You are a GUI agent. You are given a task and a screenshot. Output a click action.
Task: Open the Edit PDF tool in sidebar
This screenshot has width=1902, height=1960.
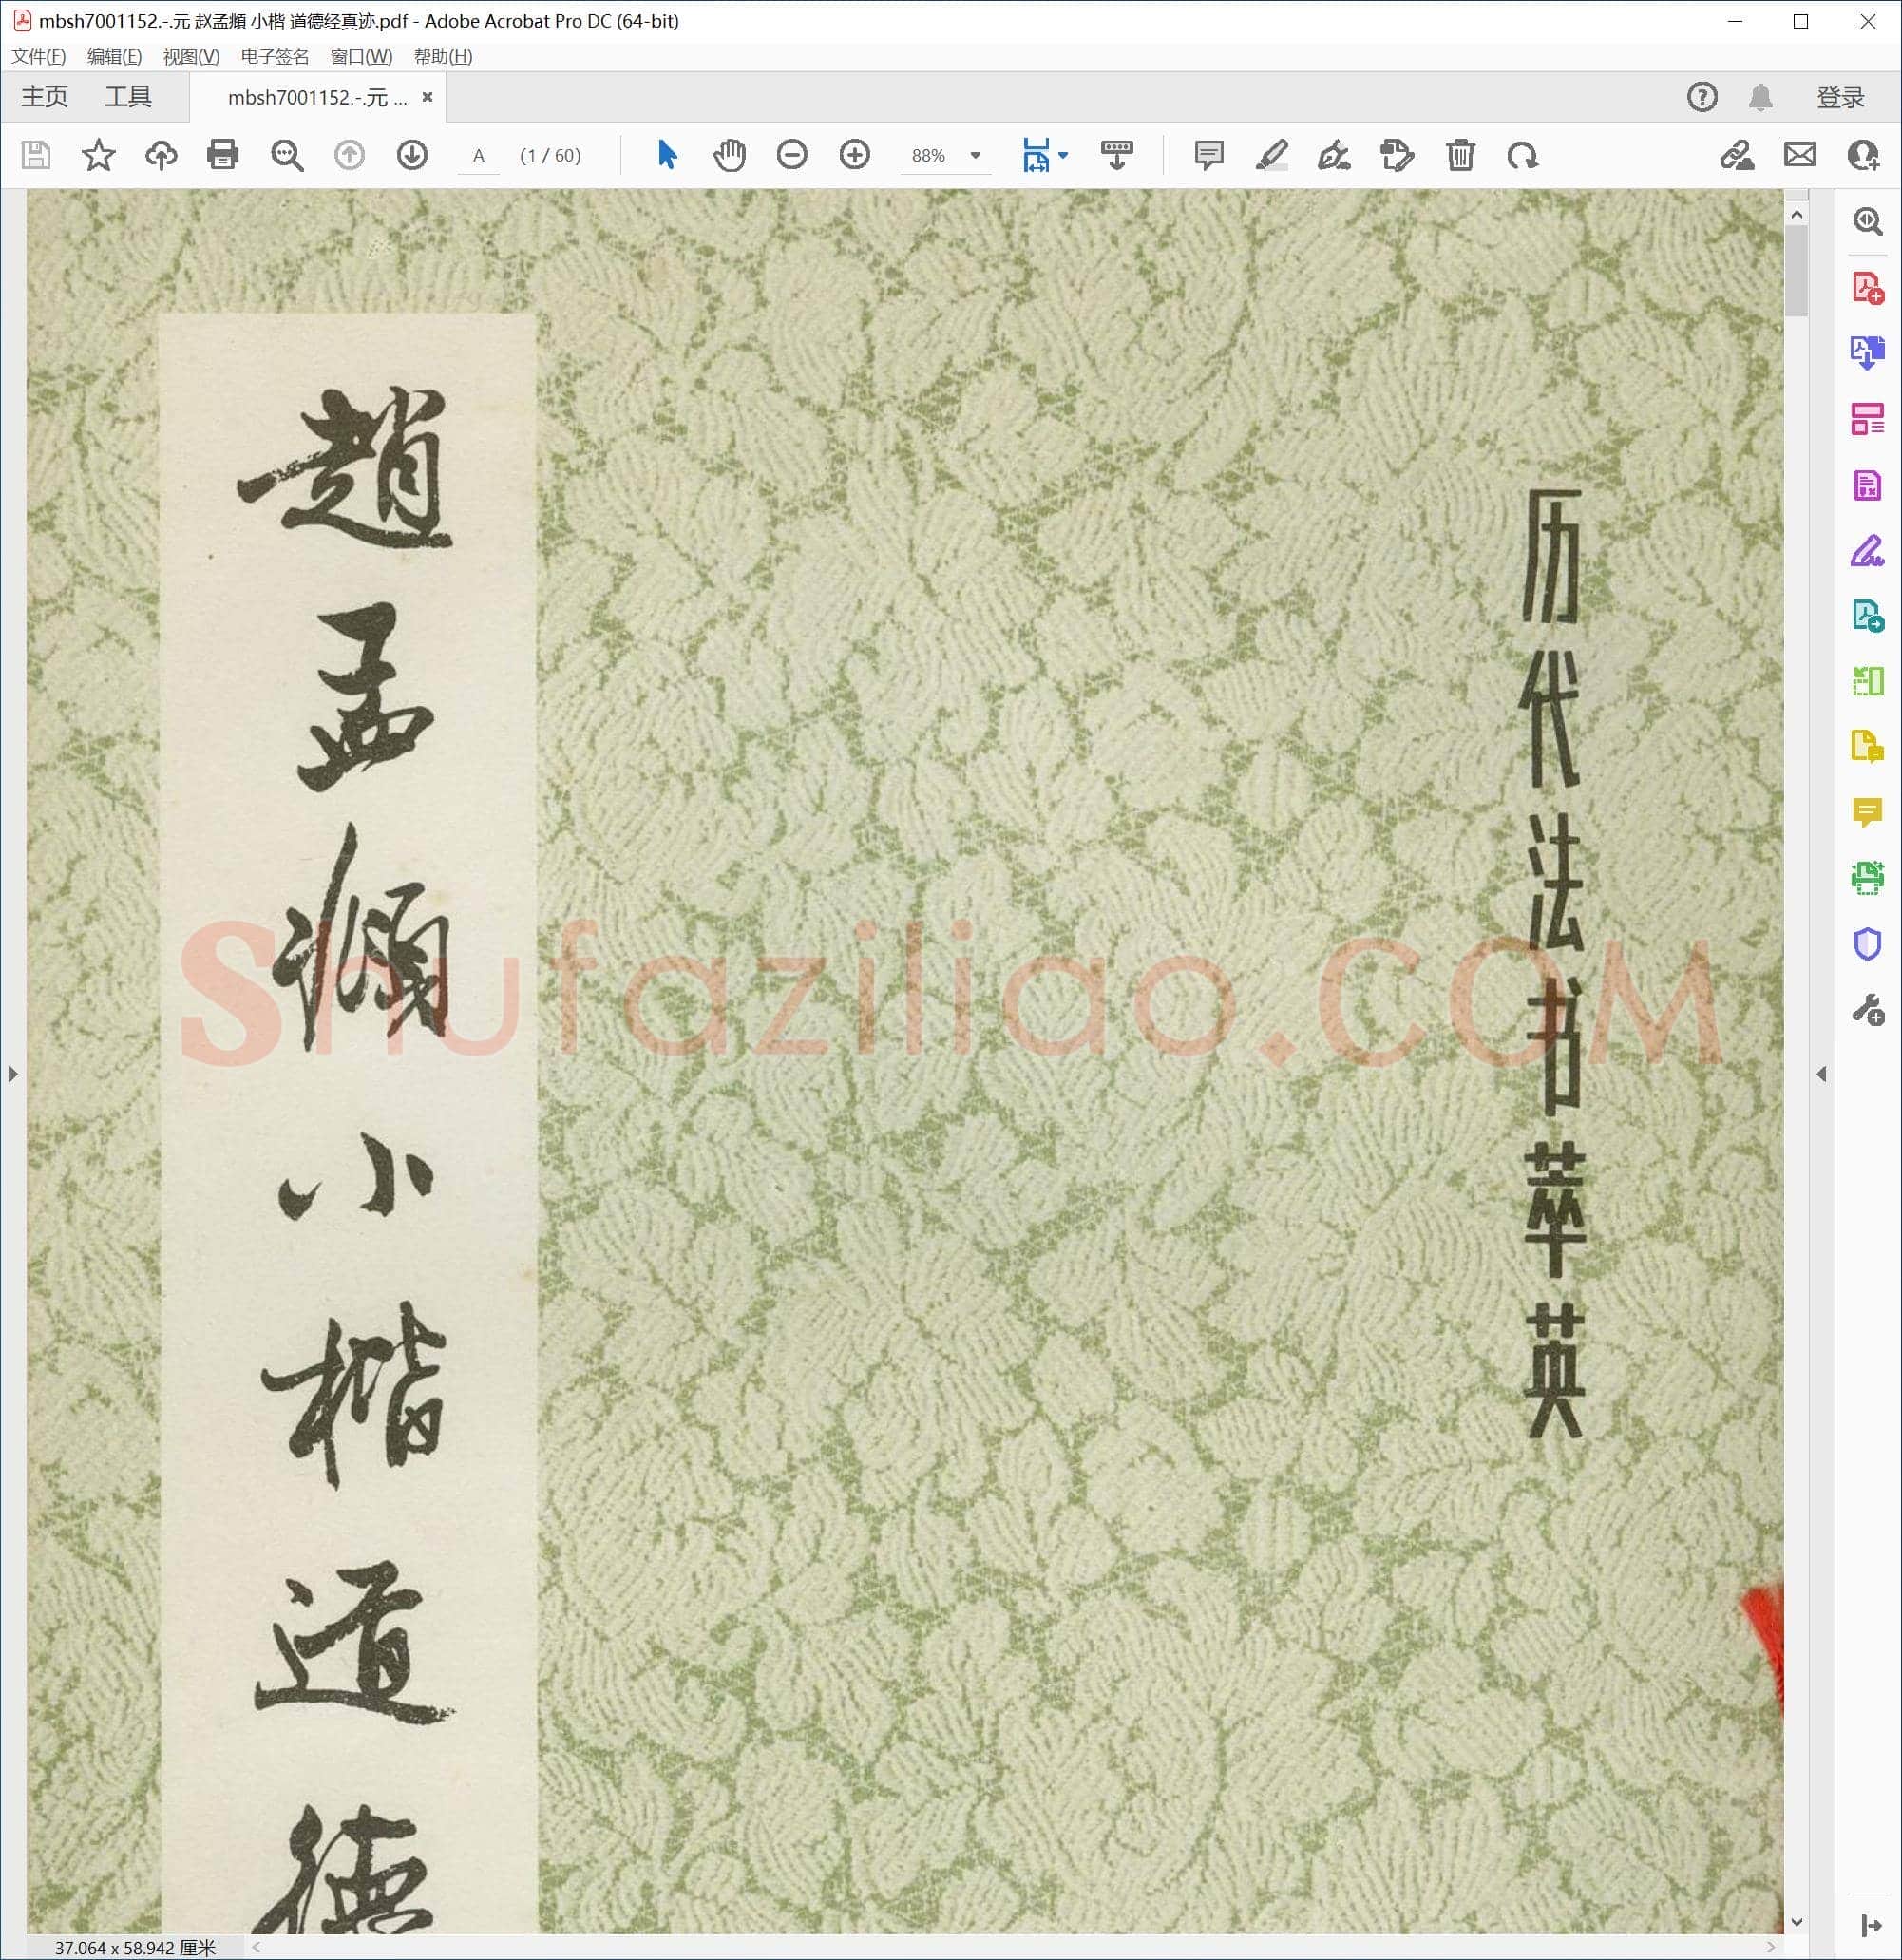point(1868,485)
